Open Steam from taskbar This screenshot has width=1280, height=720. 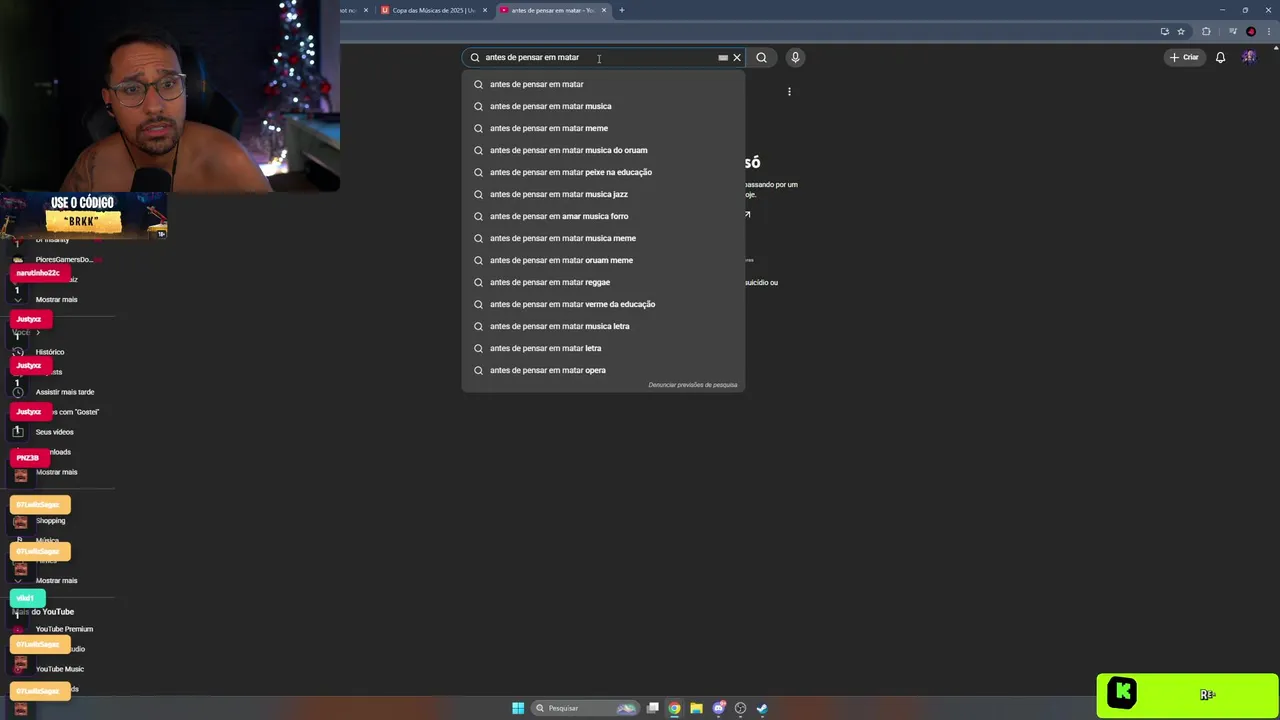tap(762, 708)
